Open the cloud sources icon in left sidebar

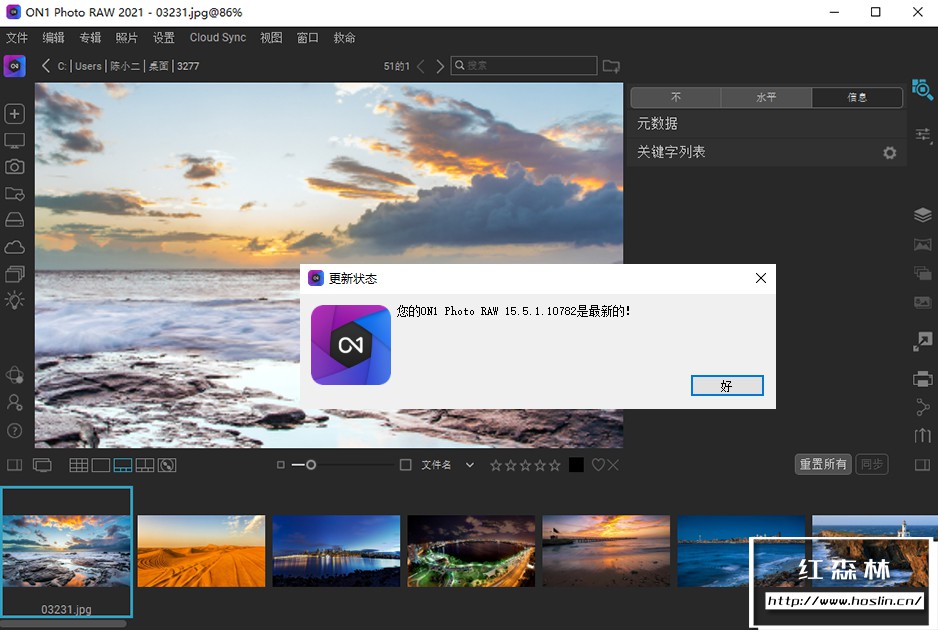pyautogui.click(x=14, y=246)
